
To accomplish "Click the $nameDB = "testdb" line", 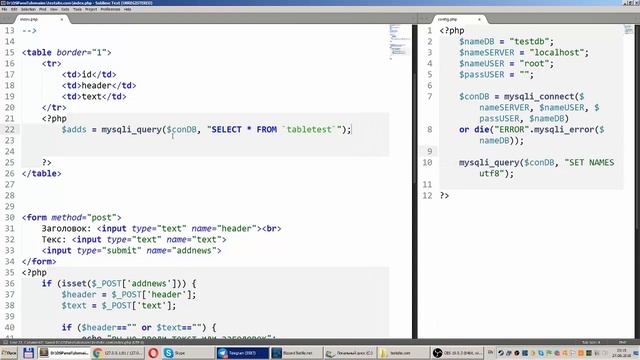I will [x=506, y=41].
